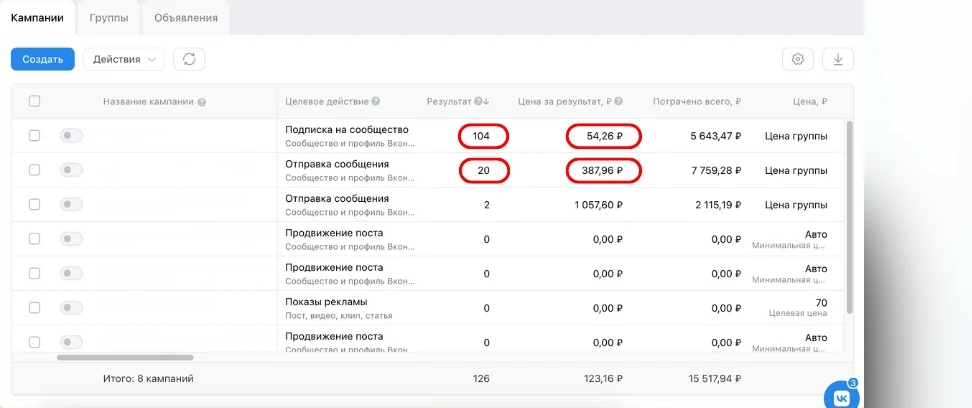Switch to the Группы tab

point(108,18)
